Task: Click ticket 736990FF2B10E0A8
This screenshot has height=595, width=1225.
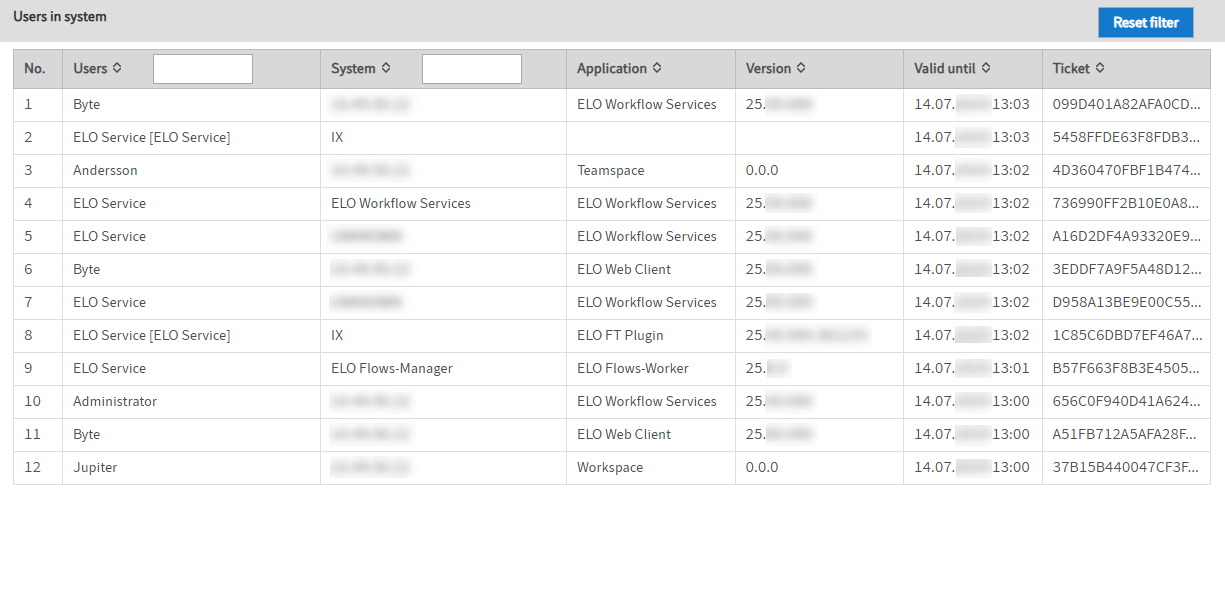Action: coord(1127,203)
